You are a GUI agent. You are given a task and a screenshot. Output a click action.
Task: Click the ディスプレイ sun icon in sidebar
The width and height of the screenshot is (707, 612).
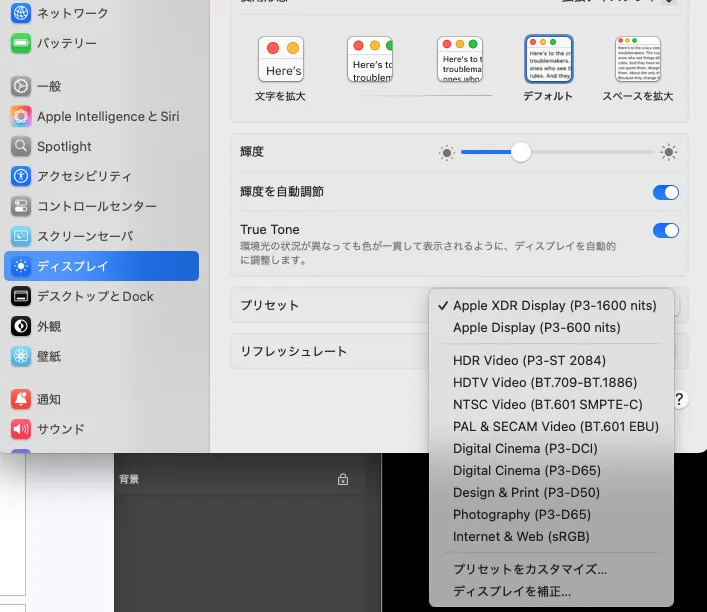tap(21, 266)
